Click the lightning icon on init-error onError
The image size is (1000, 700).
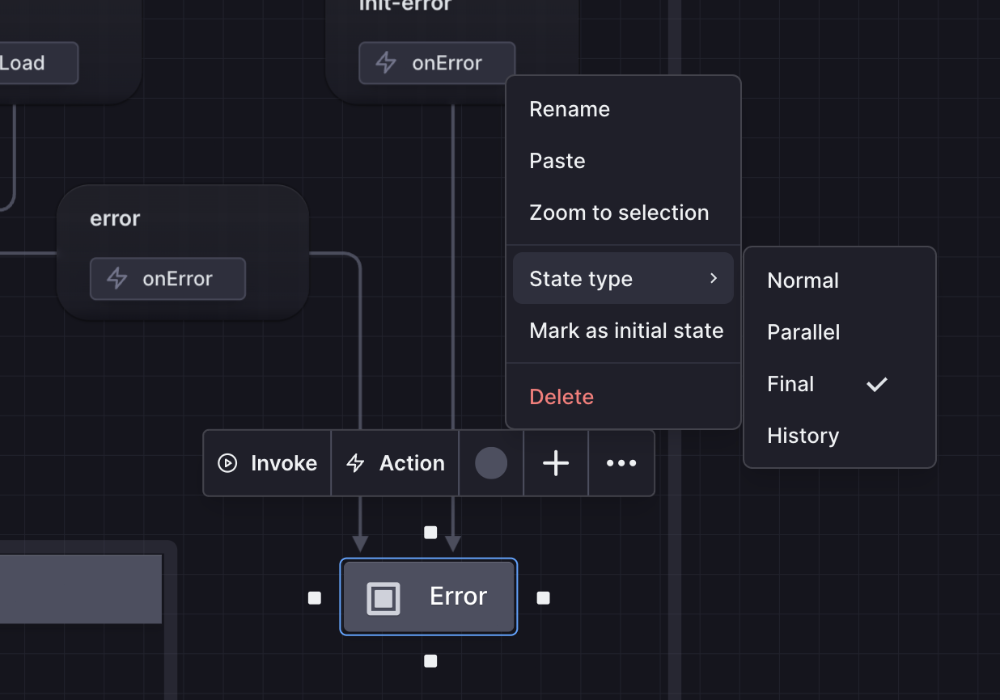coord(386,63)
